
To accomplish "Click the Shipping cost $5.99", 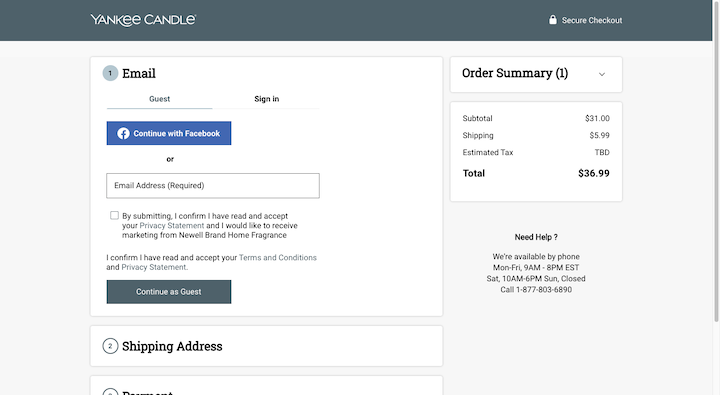I will point(600,135).
